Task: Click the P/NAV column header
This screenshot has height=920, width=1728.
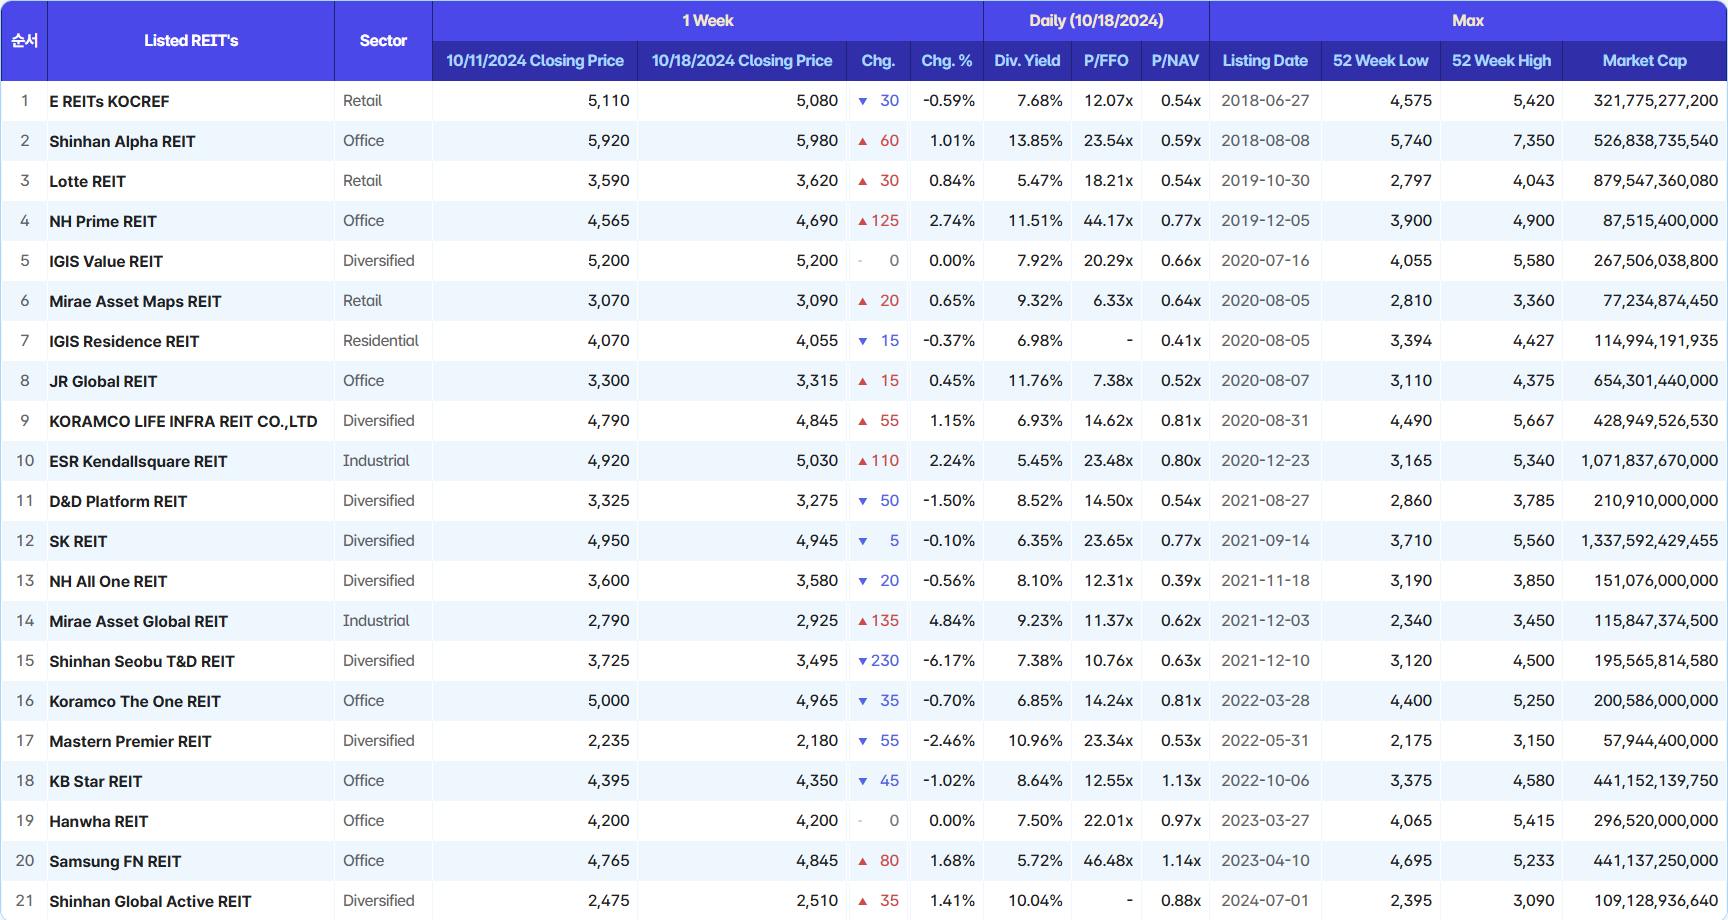Action: point(1175,61)
